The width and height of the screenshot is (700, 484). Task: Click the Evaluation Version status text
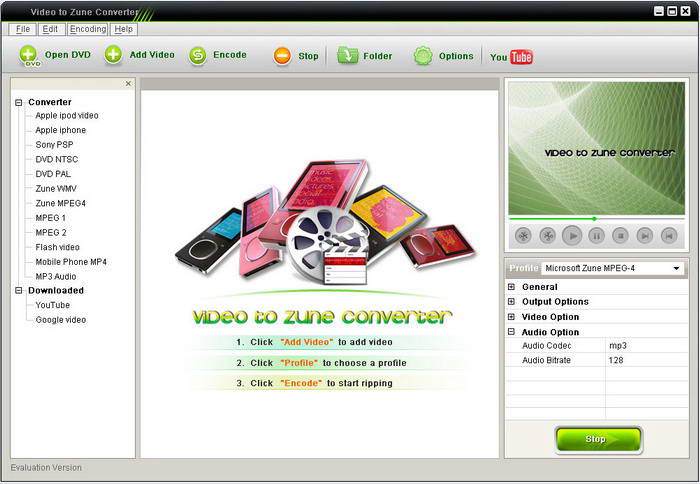[x=46, y=468]
